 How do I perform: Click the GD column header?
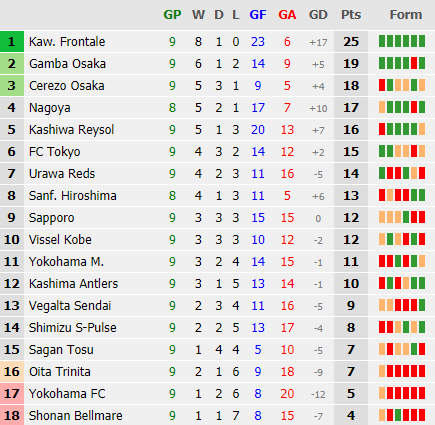[318, 15]
